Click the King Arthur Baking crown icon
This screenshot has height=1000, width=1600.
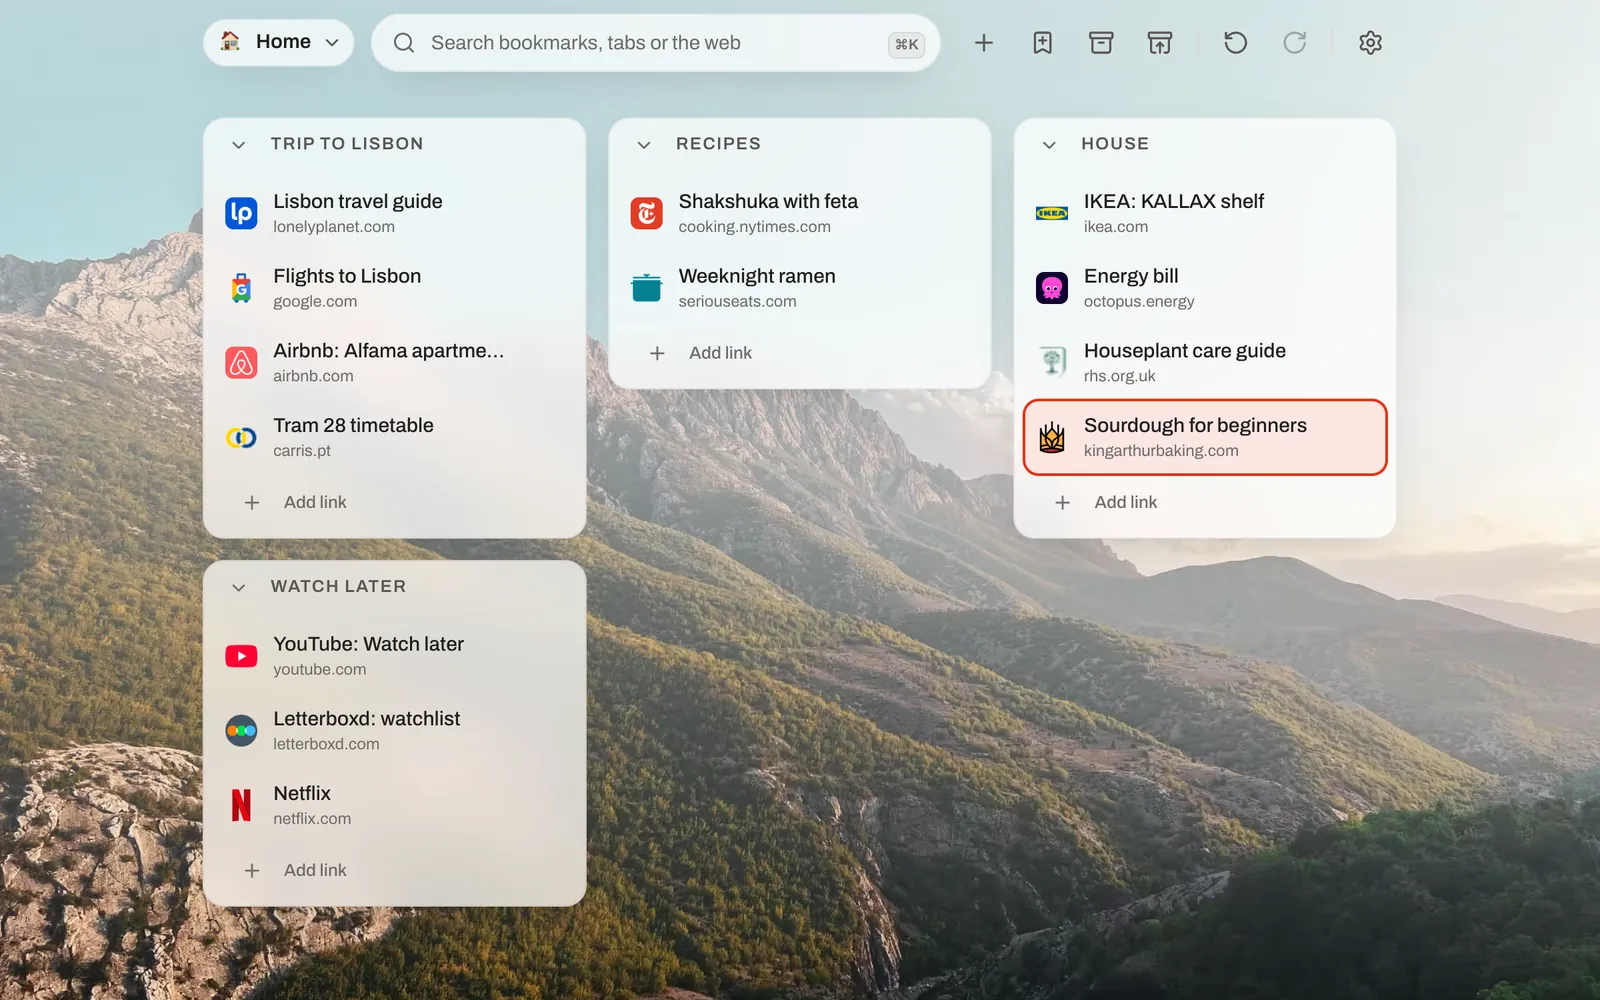(x=1052, y=437)
